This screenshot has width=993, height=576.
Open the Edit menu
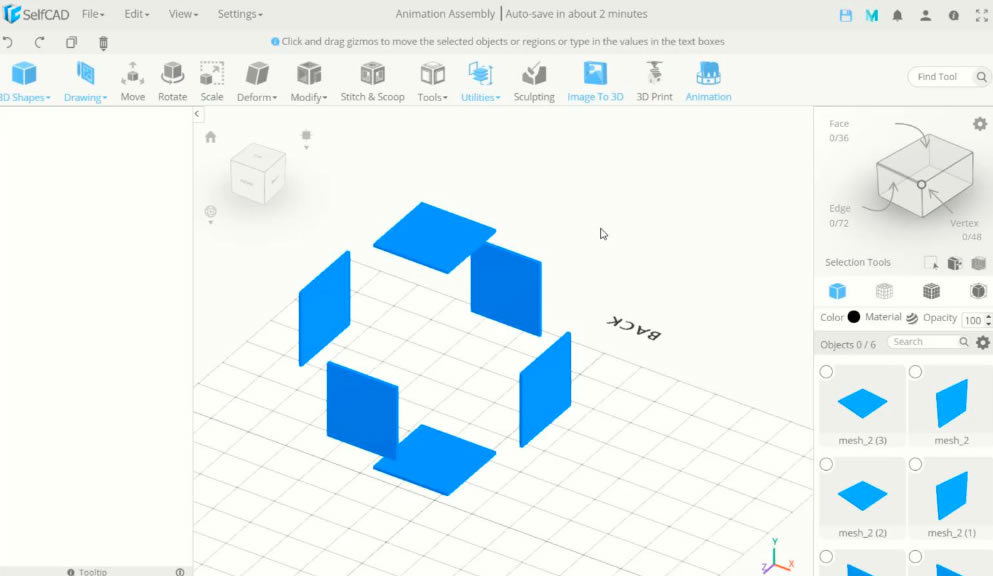point(137,14)
